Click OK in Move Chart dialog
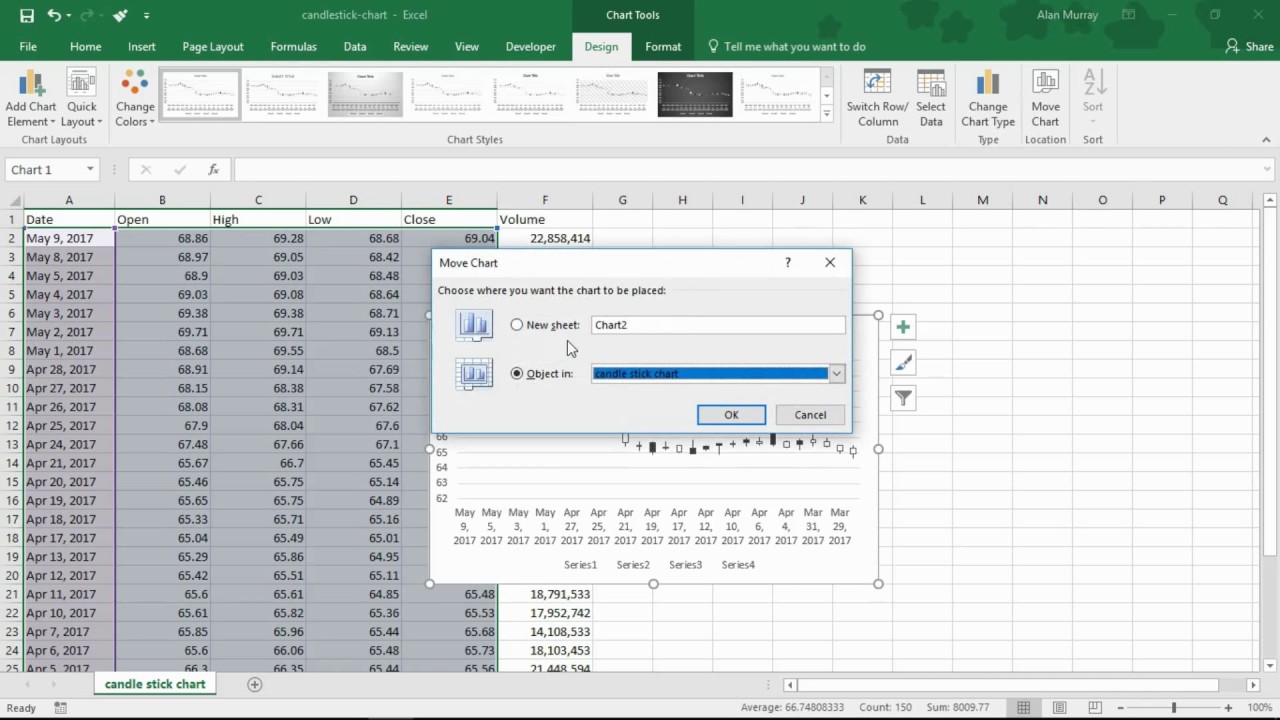 (731, 415)
